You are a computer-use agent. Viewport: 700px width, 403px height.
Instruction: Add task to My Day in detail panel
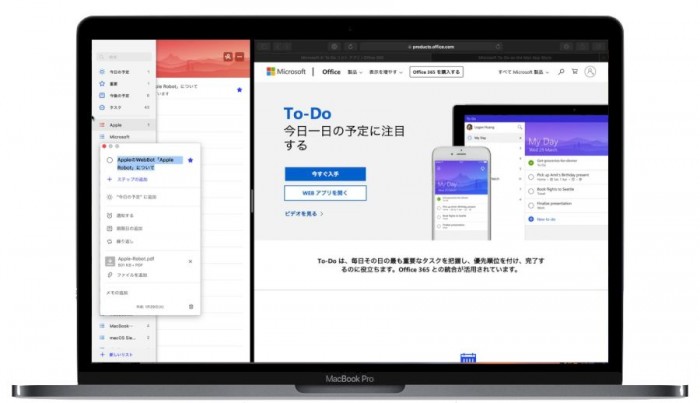tap(132, 197)
